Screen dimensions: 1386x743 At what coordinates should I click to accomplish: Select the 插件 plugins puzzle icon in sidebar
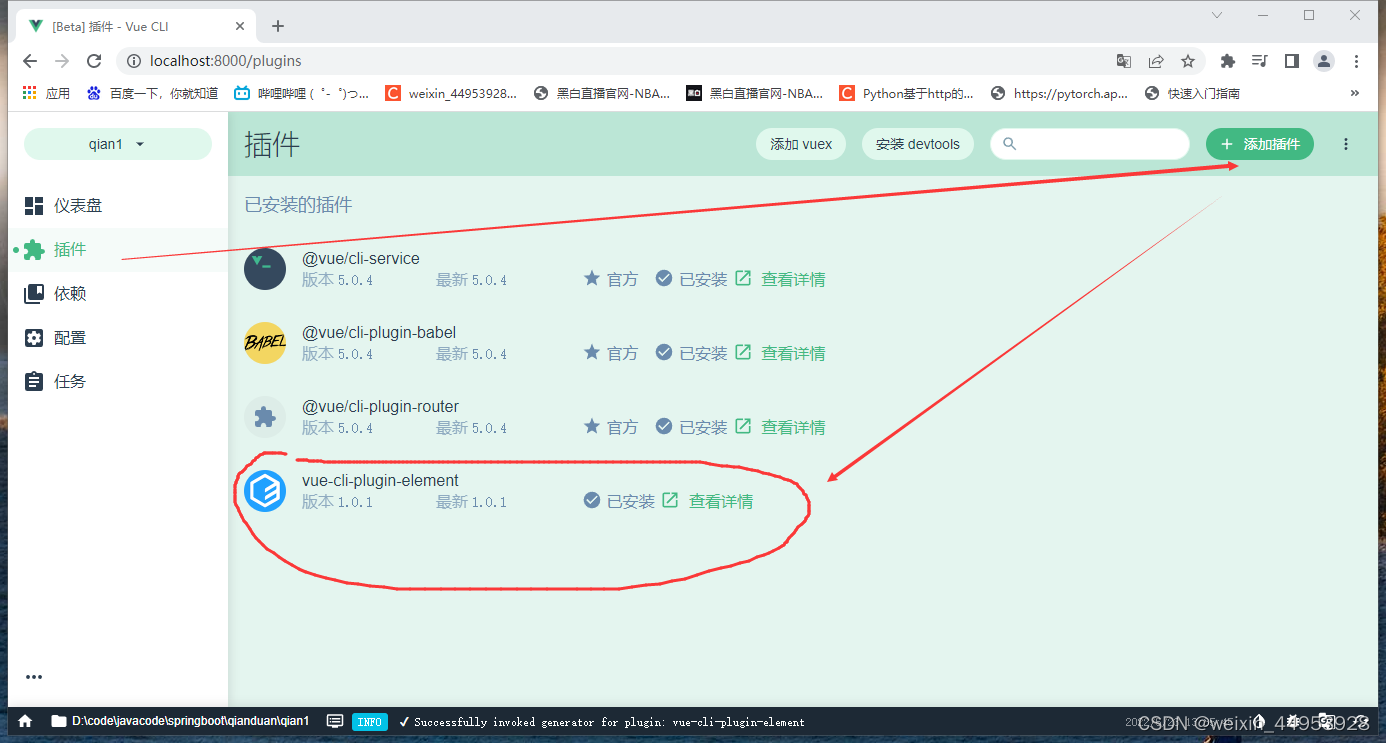pos(34,250)
